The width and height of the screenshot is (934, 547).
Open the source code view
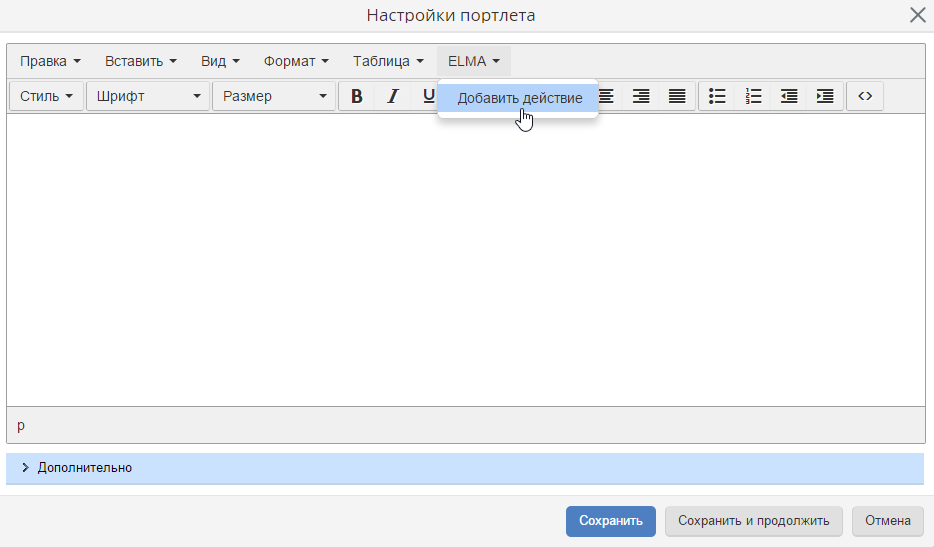865,96
